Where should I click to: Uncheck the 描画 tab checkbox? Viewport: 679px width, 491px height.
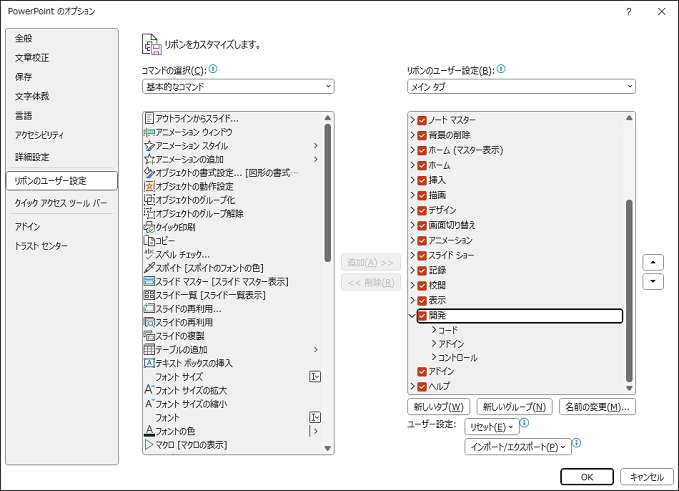coord(422,196)
